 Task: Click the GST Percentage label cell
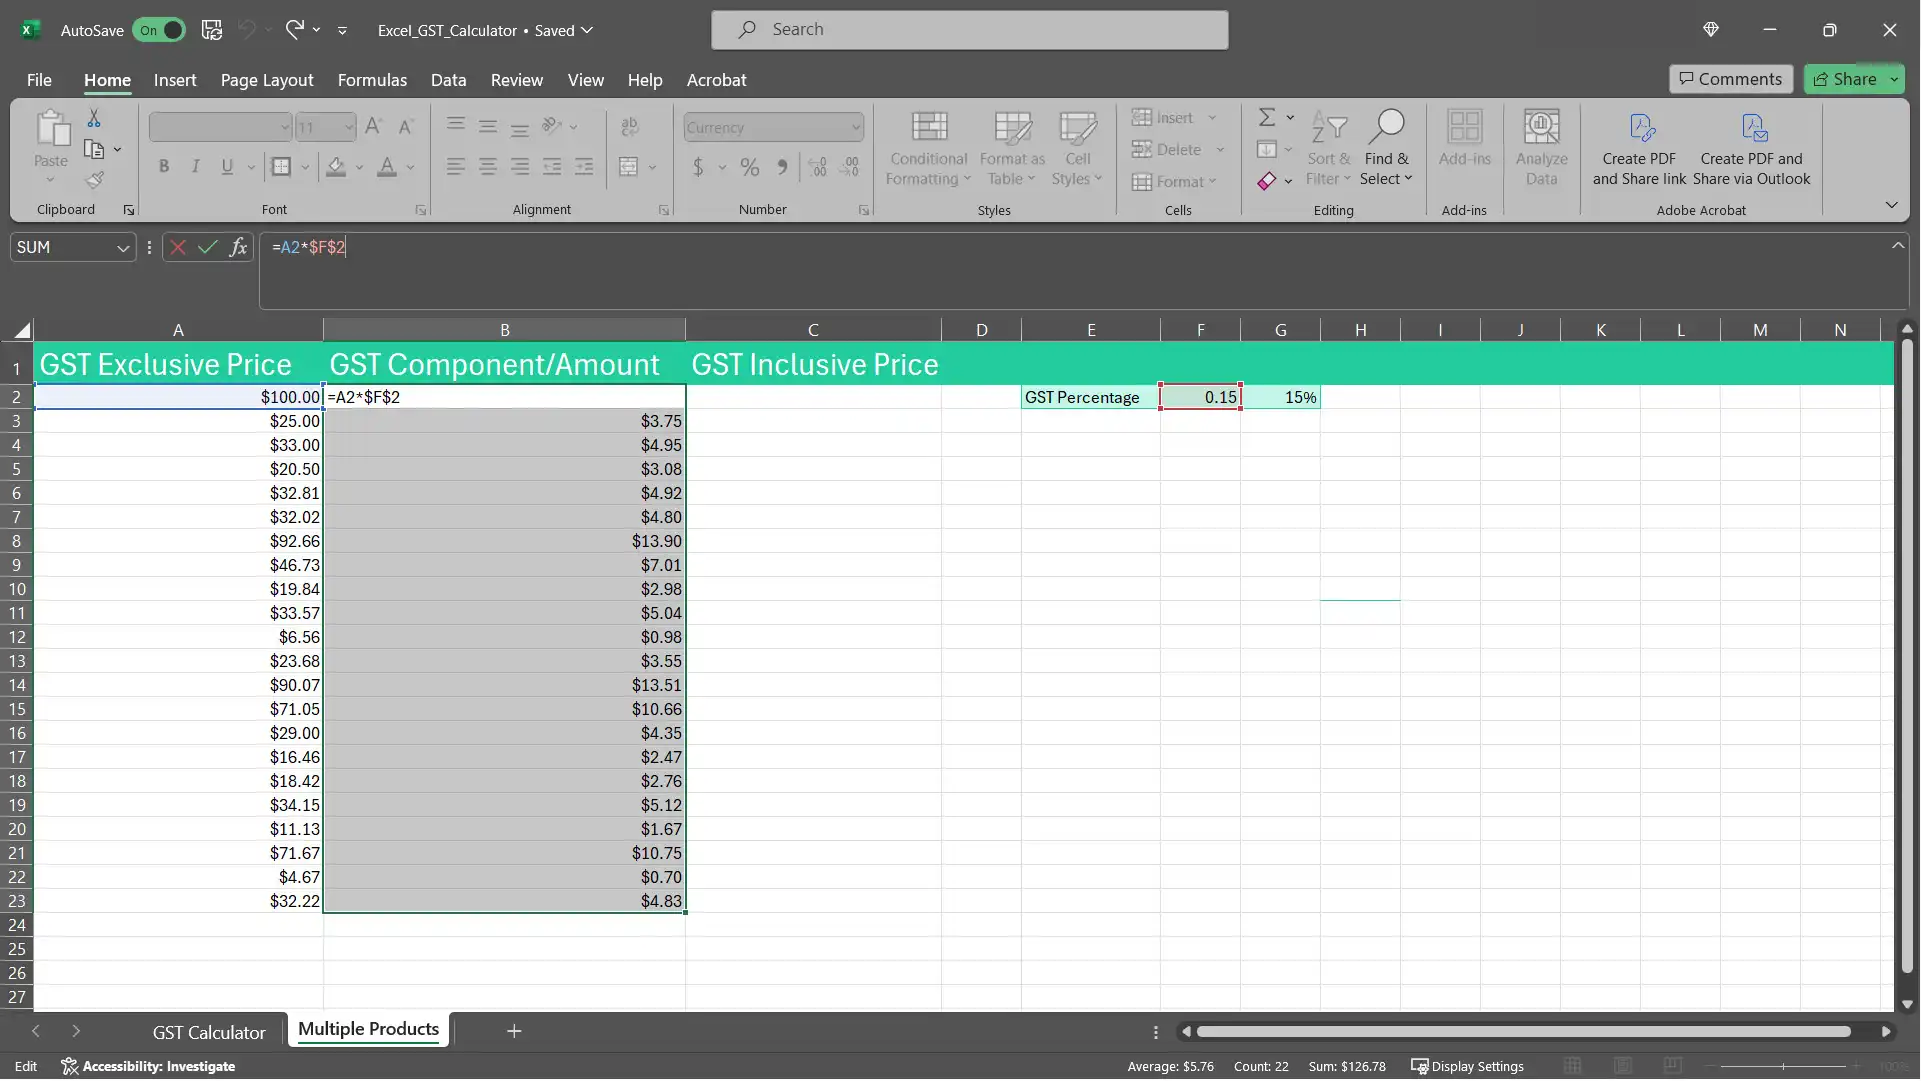click(x=1090, y=397)
